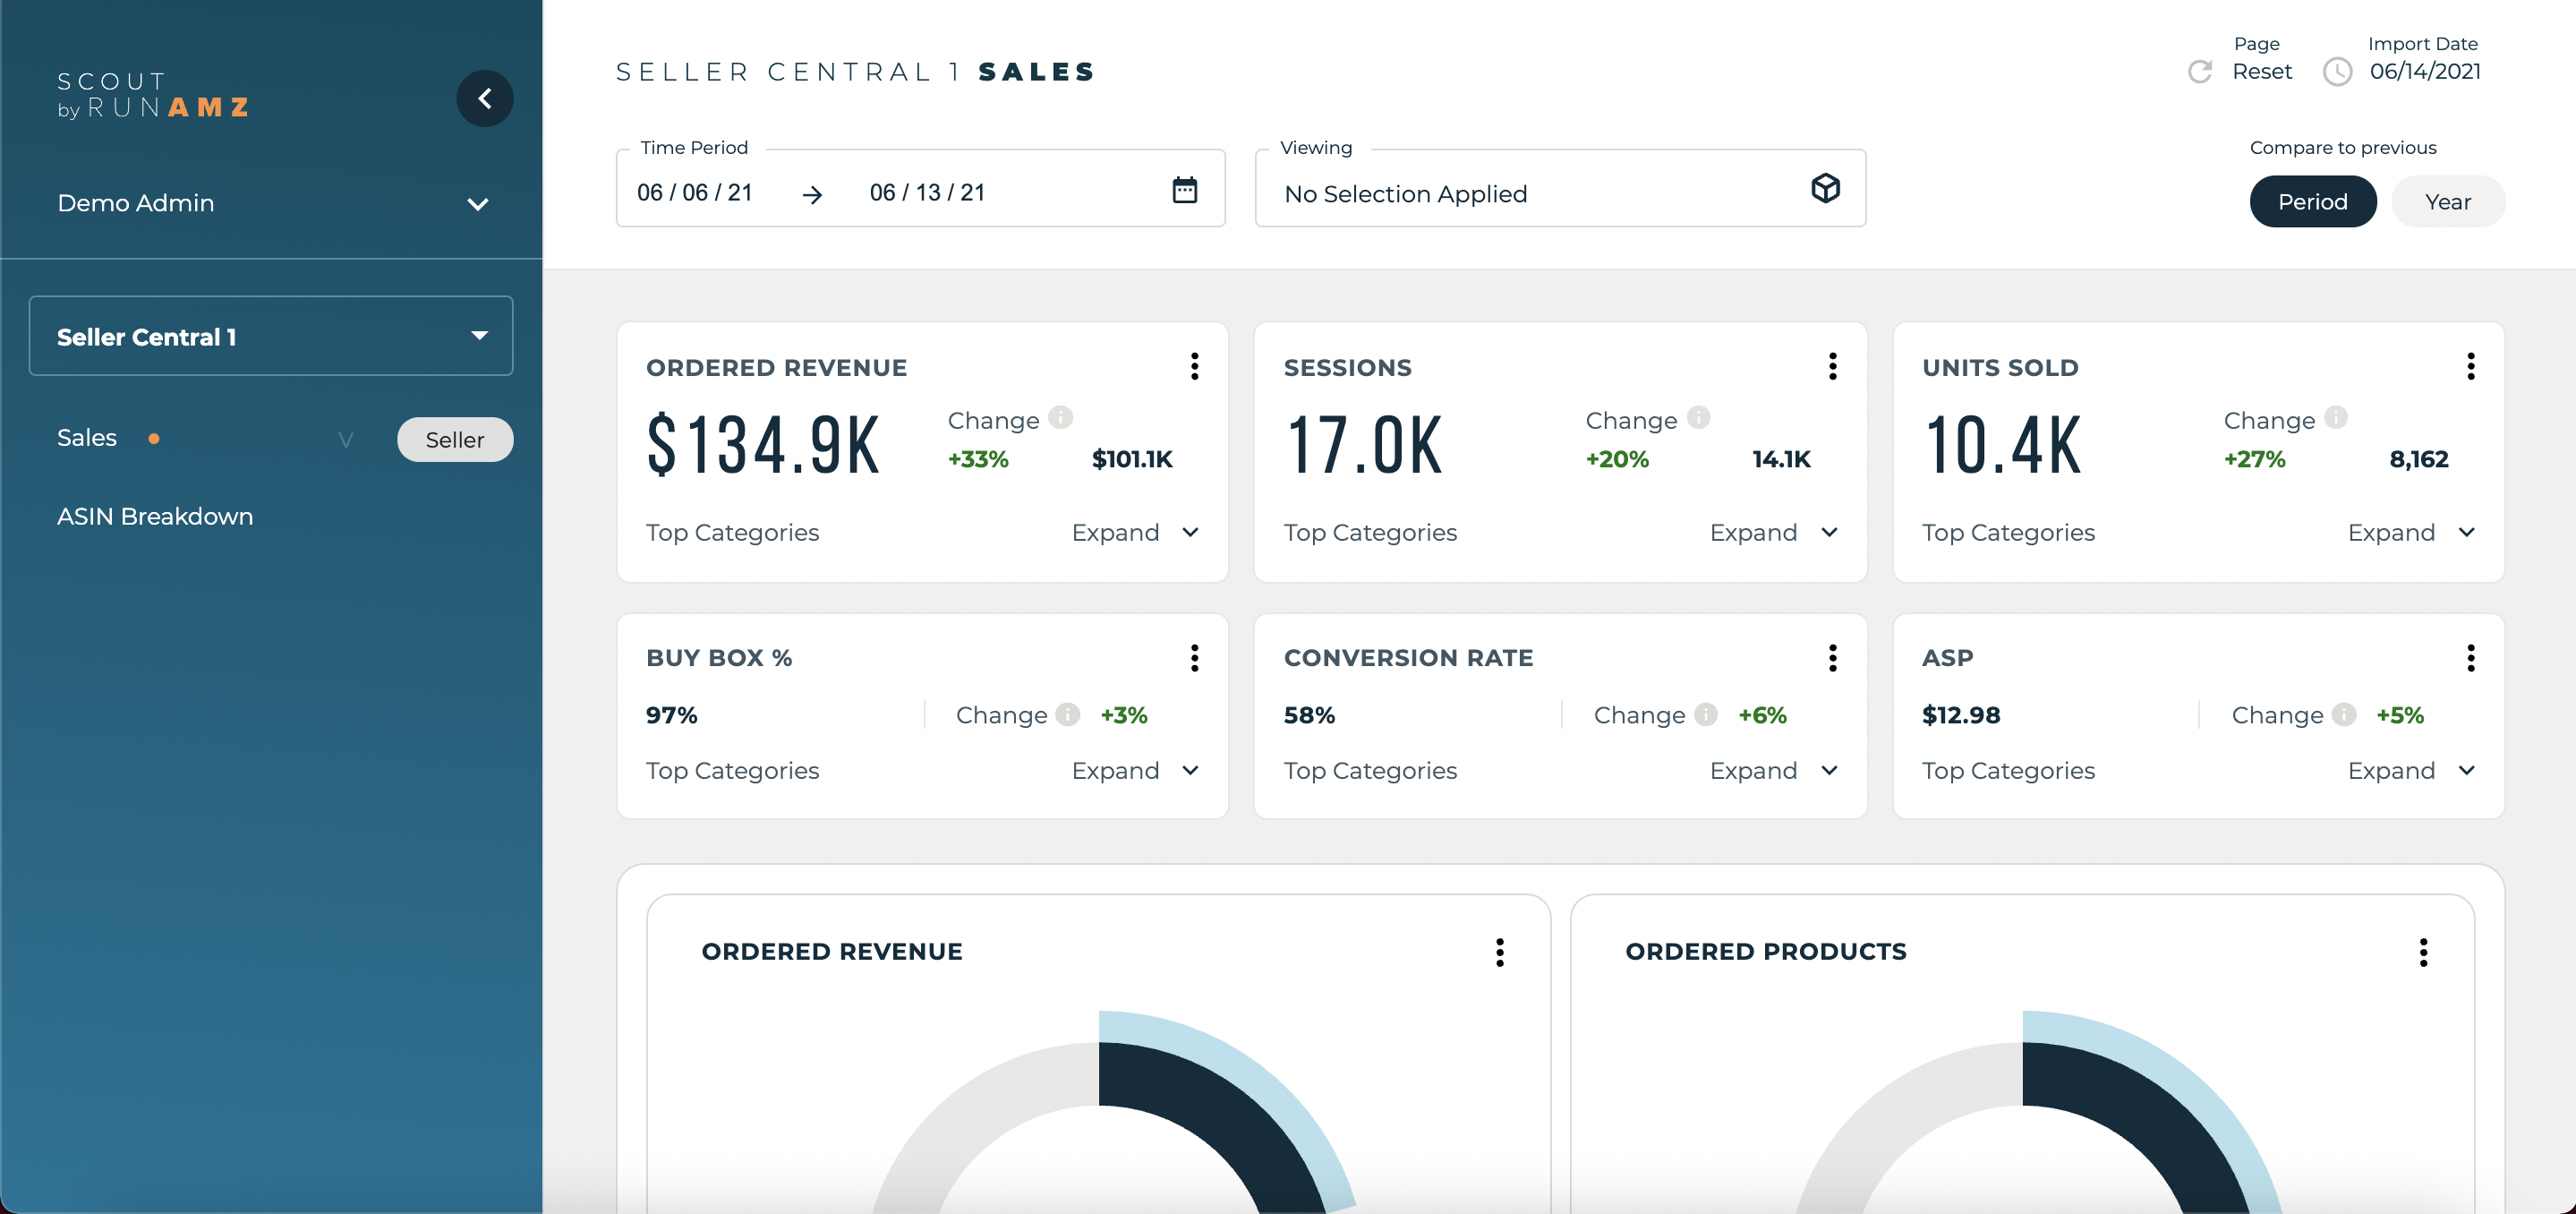Screen dimensions: 2576x1214
Task: Open the Ordered Revenue chart three-dot menu
Action: [1499, 952]
